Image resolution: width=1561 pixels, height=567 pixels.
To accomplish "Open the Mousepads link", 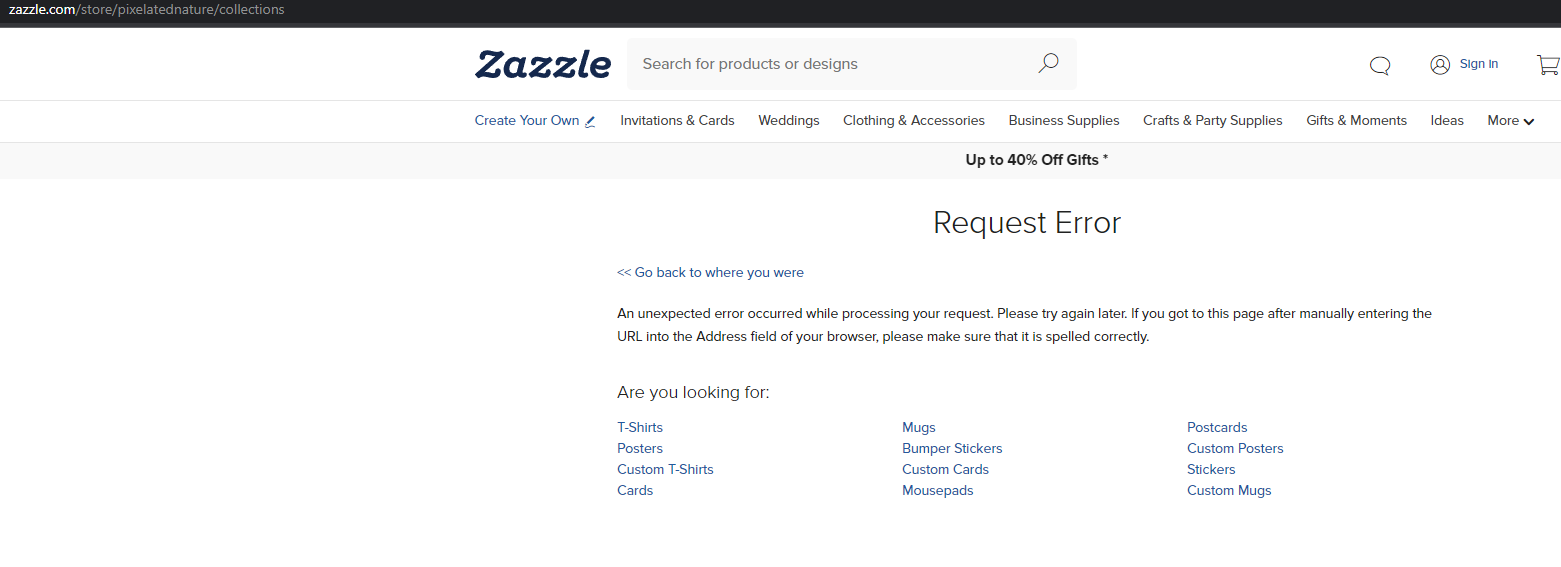I will tap(938, 490).
